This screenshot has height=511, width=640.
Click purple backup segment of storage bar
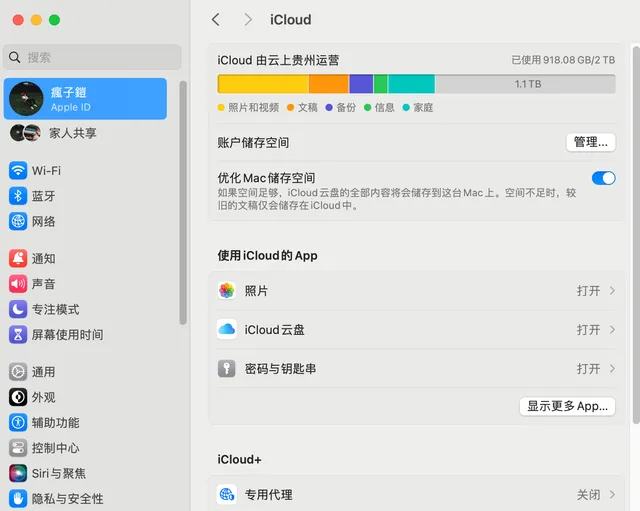tap(361, 84)
